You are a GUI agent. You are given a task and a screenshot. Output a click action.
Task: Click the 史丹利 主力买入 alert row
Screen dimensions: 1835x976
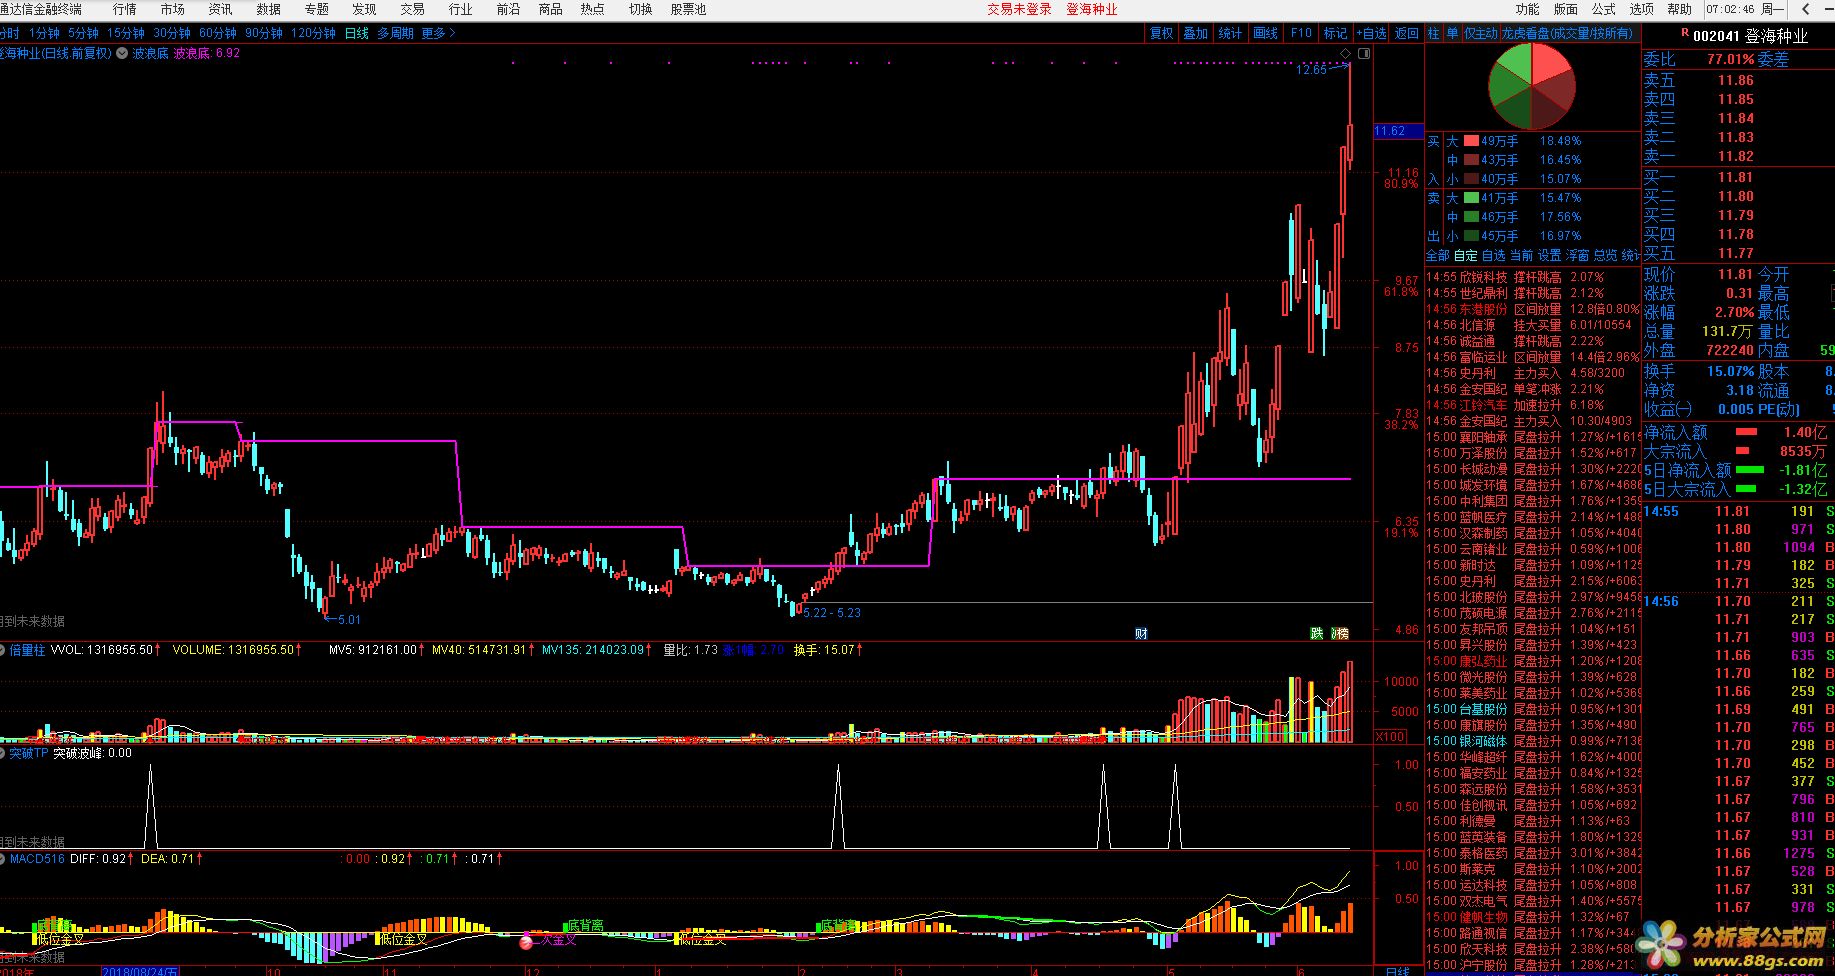point(1532,373)
